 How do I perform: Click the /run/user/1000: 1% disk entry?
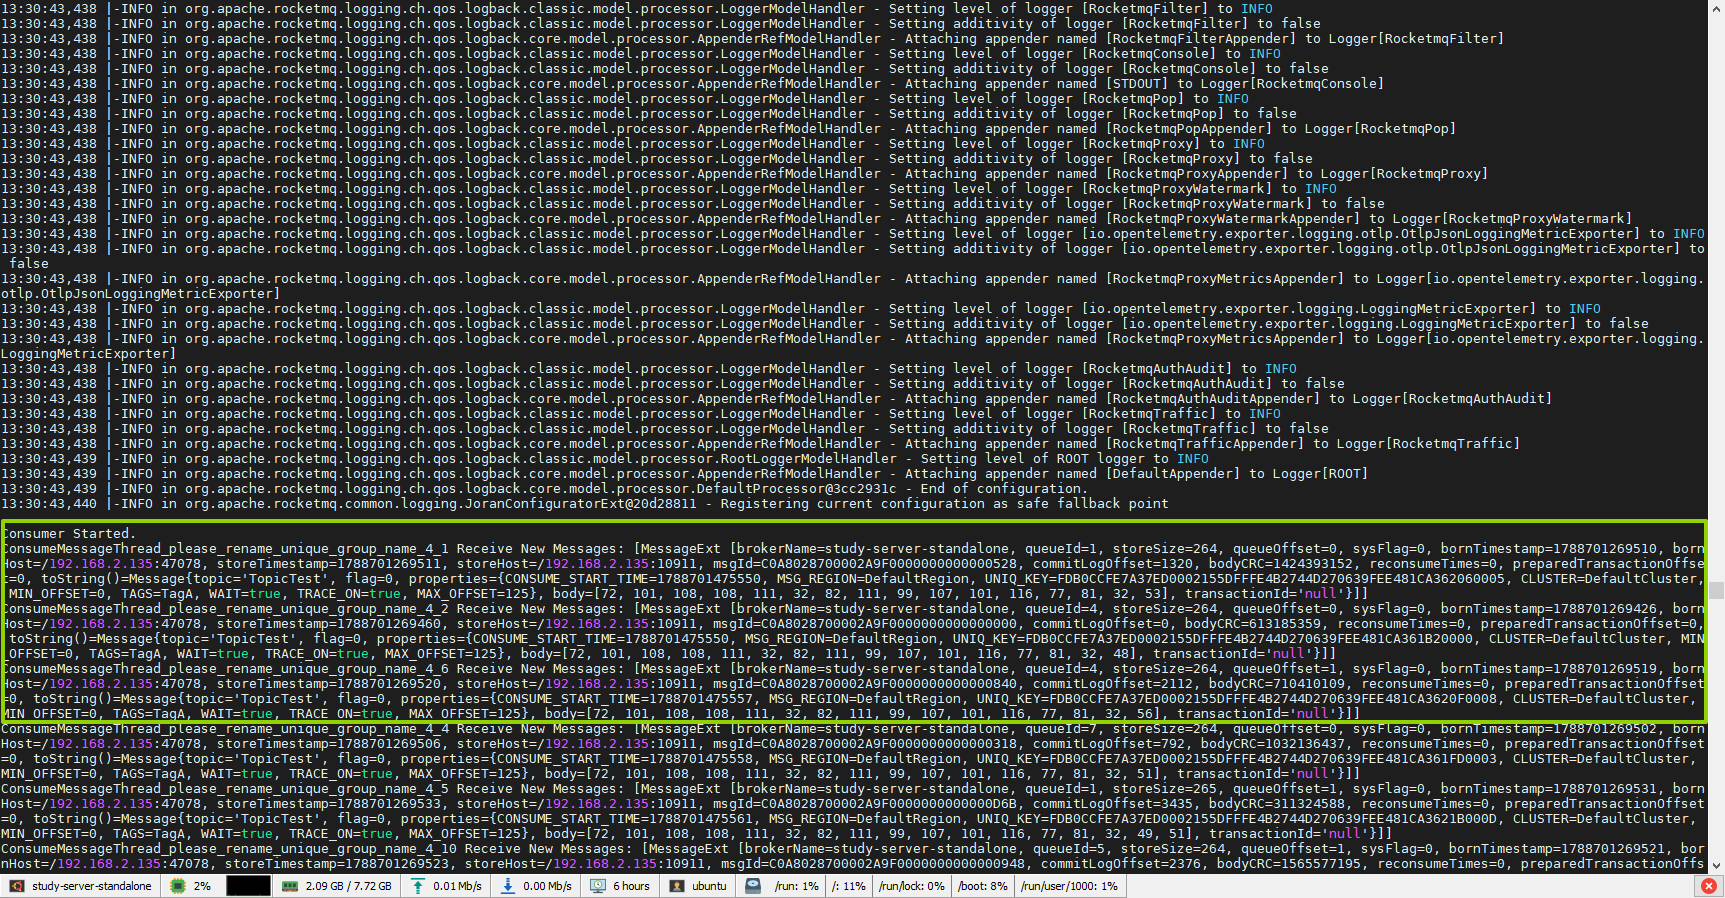1069,886
